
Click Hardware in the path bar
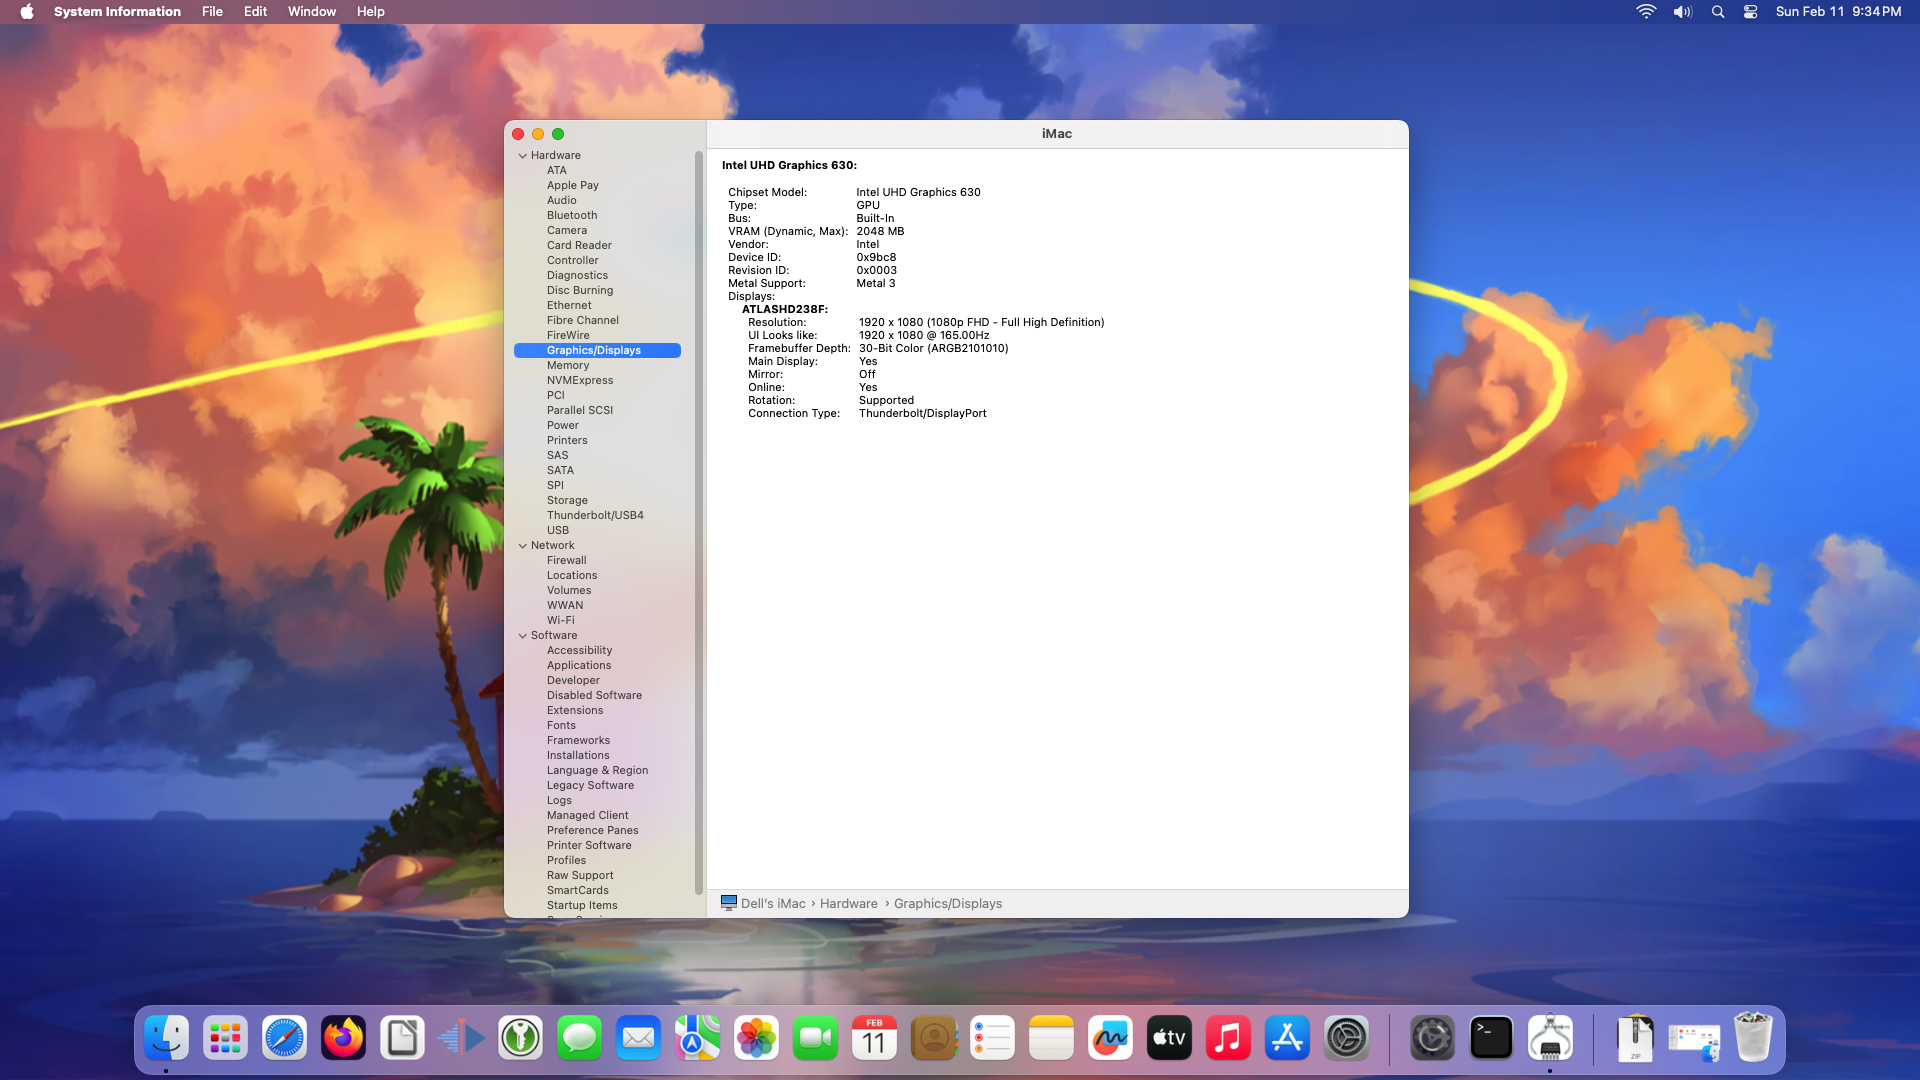pos(849,904)
